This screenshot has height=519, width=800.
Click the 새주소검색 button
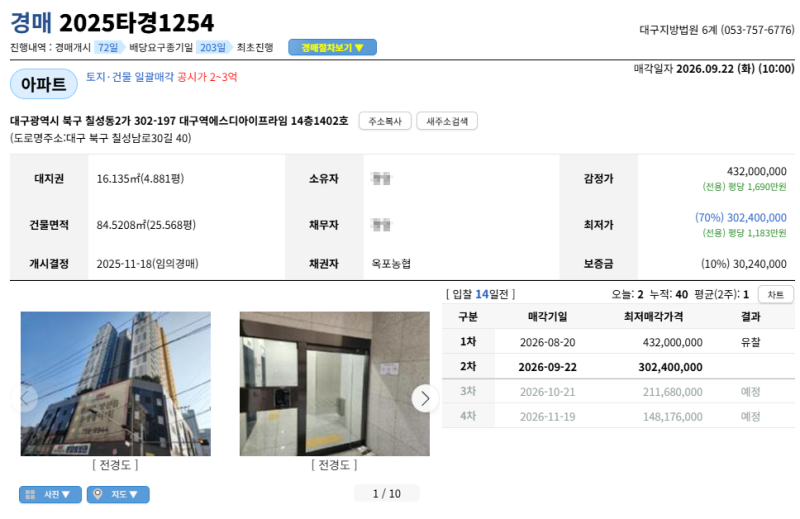point(447,121)
